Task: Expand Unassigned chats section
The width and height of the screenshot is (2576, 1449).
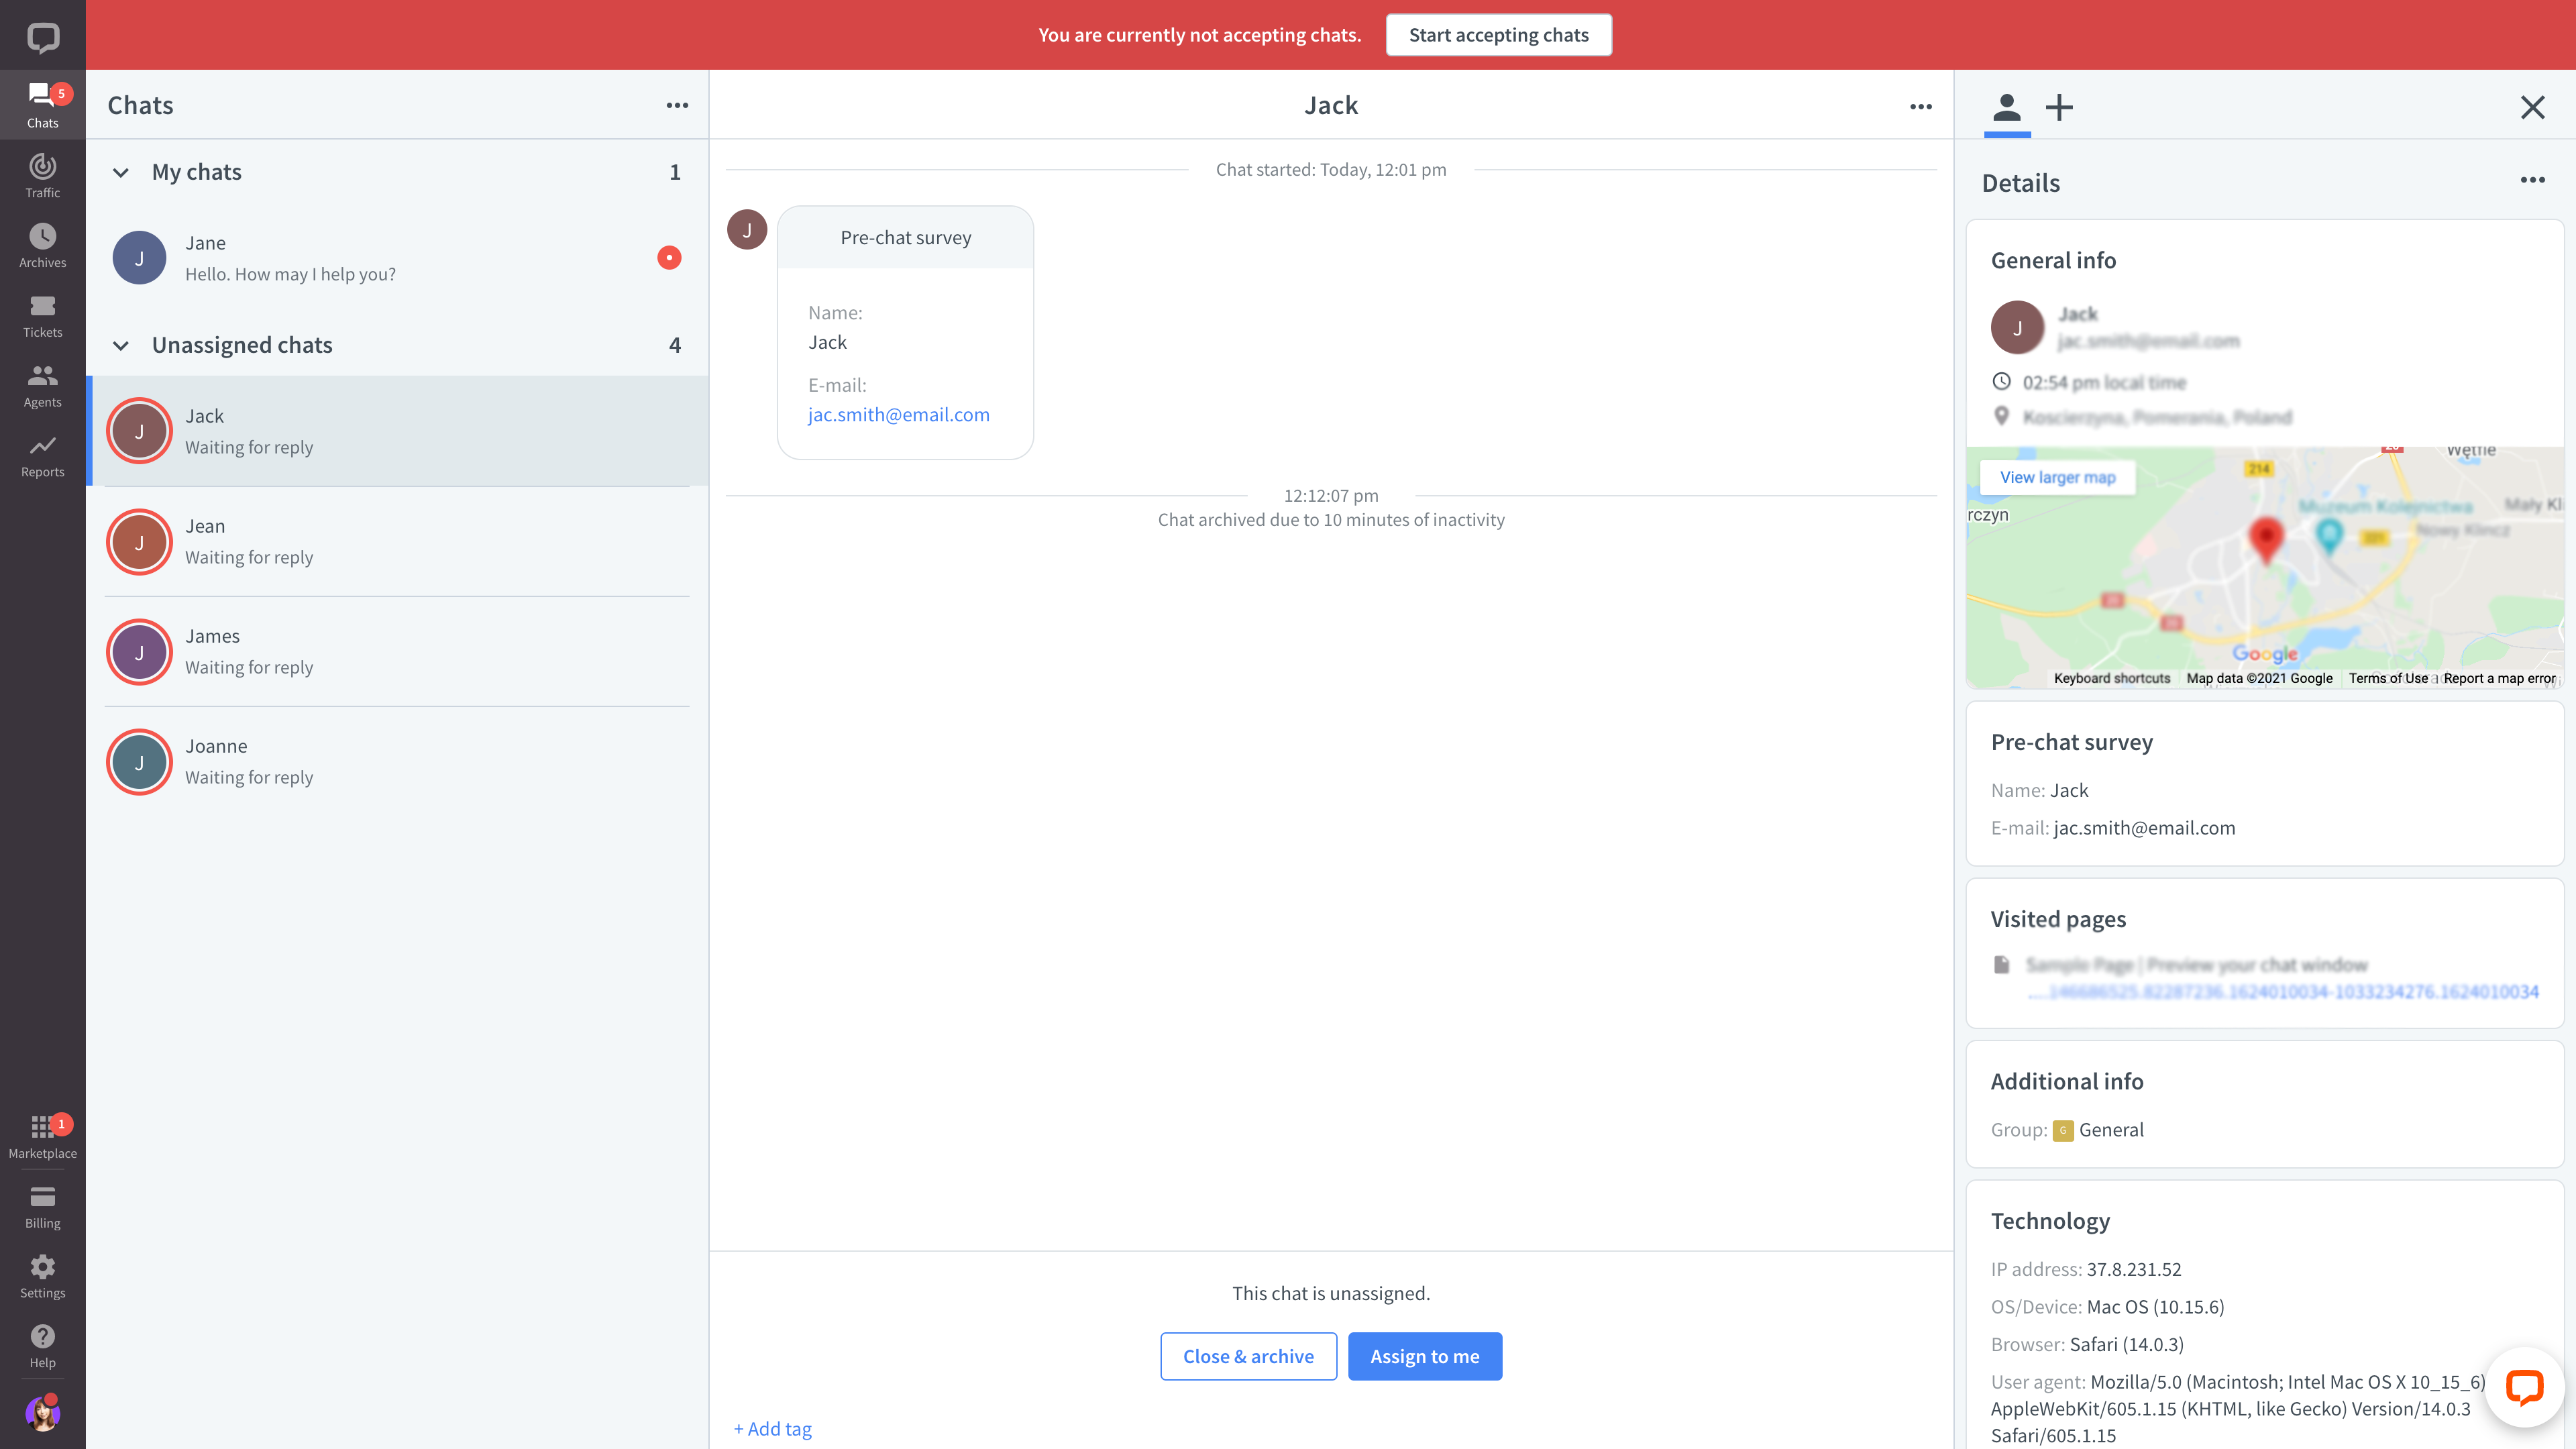Action: [x=117, y=345]
